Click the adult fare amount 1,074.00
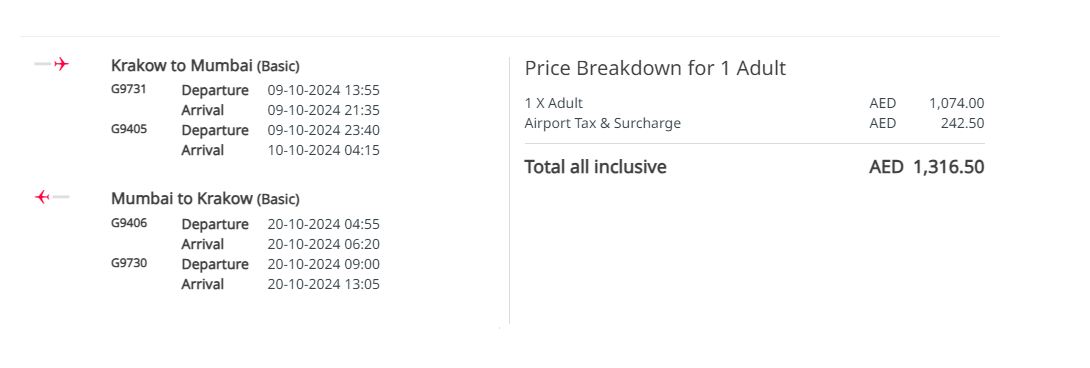The image size is (1090, 368). [957, 104]
